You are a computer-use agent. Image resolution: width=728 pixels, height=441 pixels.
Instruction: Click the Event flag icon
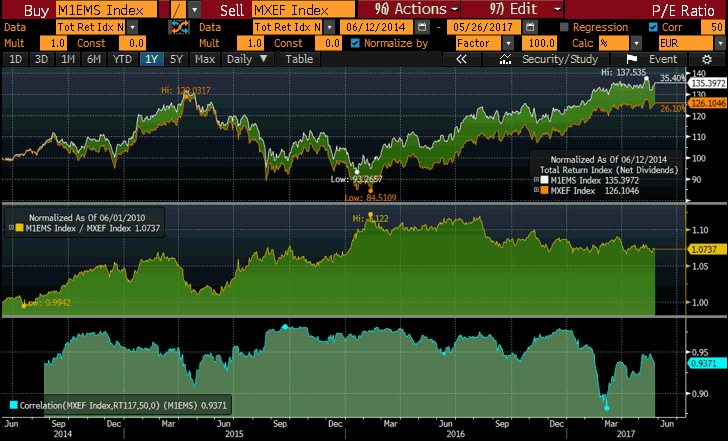[x=632, y=60]
